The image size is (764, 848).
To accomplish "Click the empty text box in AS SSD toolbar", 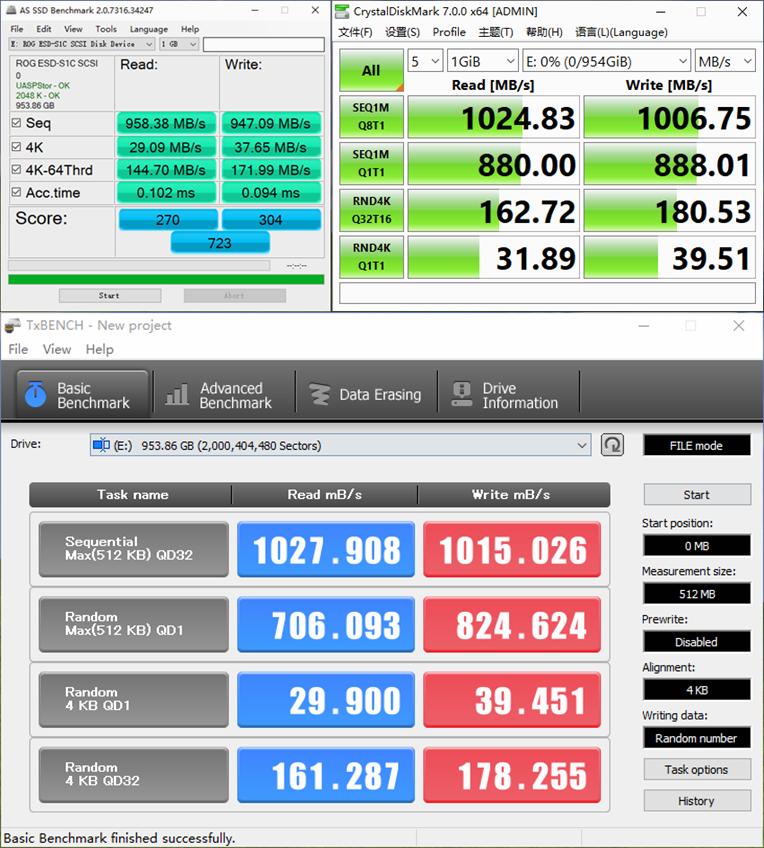I will (264, 44).
